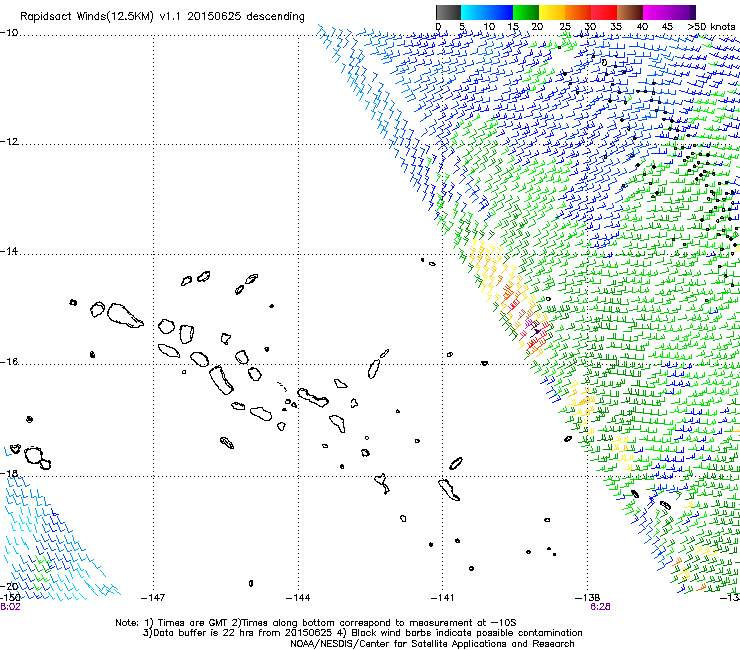Click the purple '6:28' swath time label
Image resolution: width=740 pixels, height=650 pixels.
point(600,607)
